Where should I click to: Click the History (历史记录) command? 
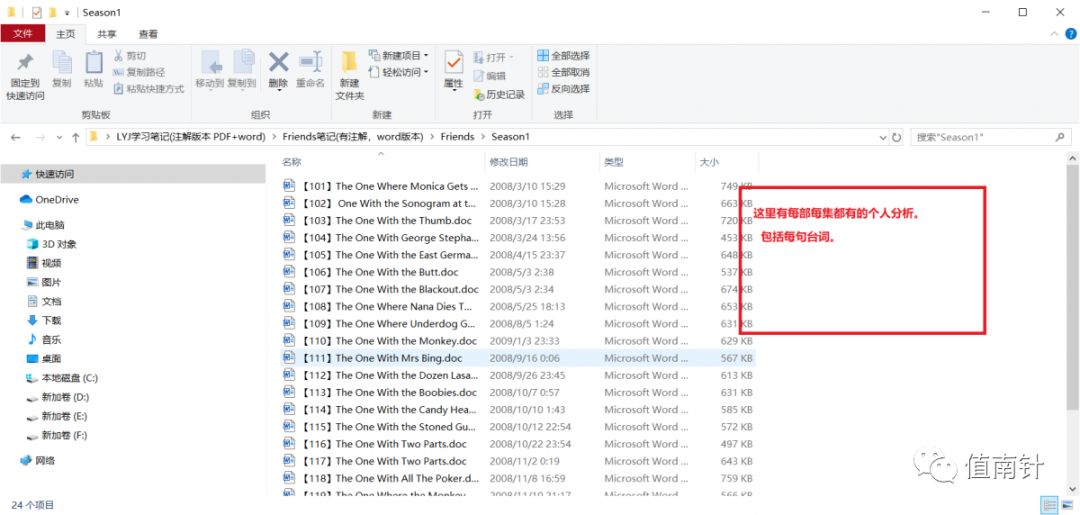tap(499, 94)
